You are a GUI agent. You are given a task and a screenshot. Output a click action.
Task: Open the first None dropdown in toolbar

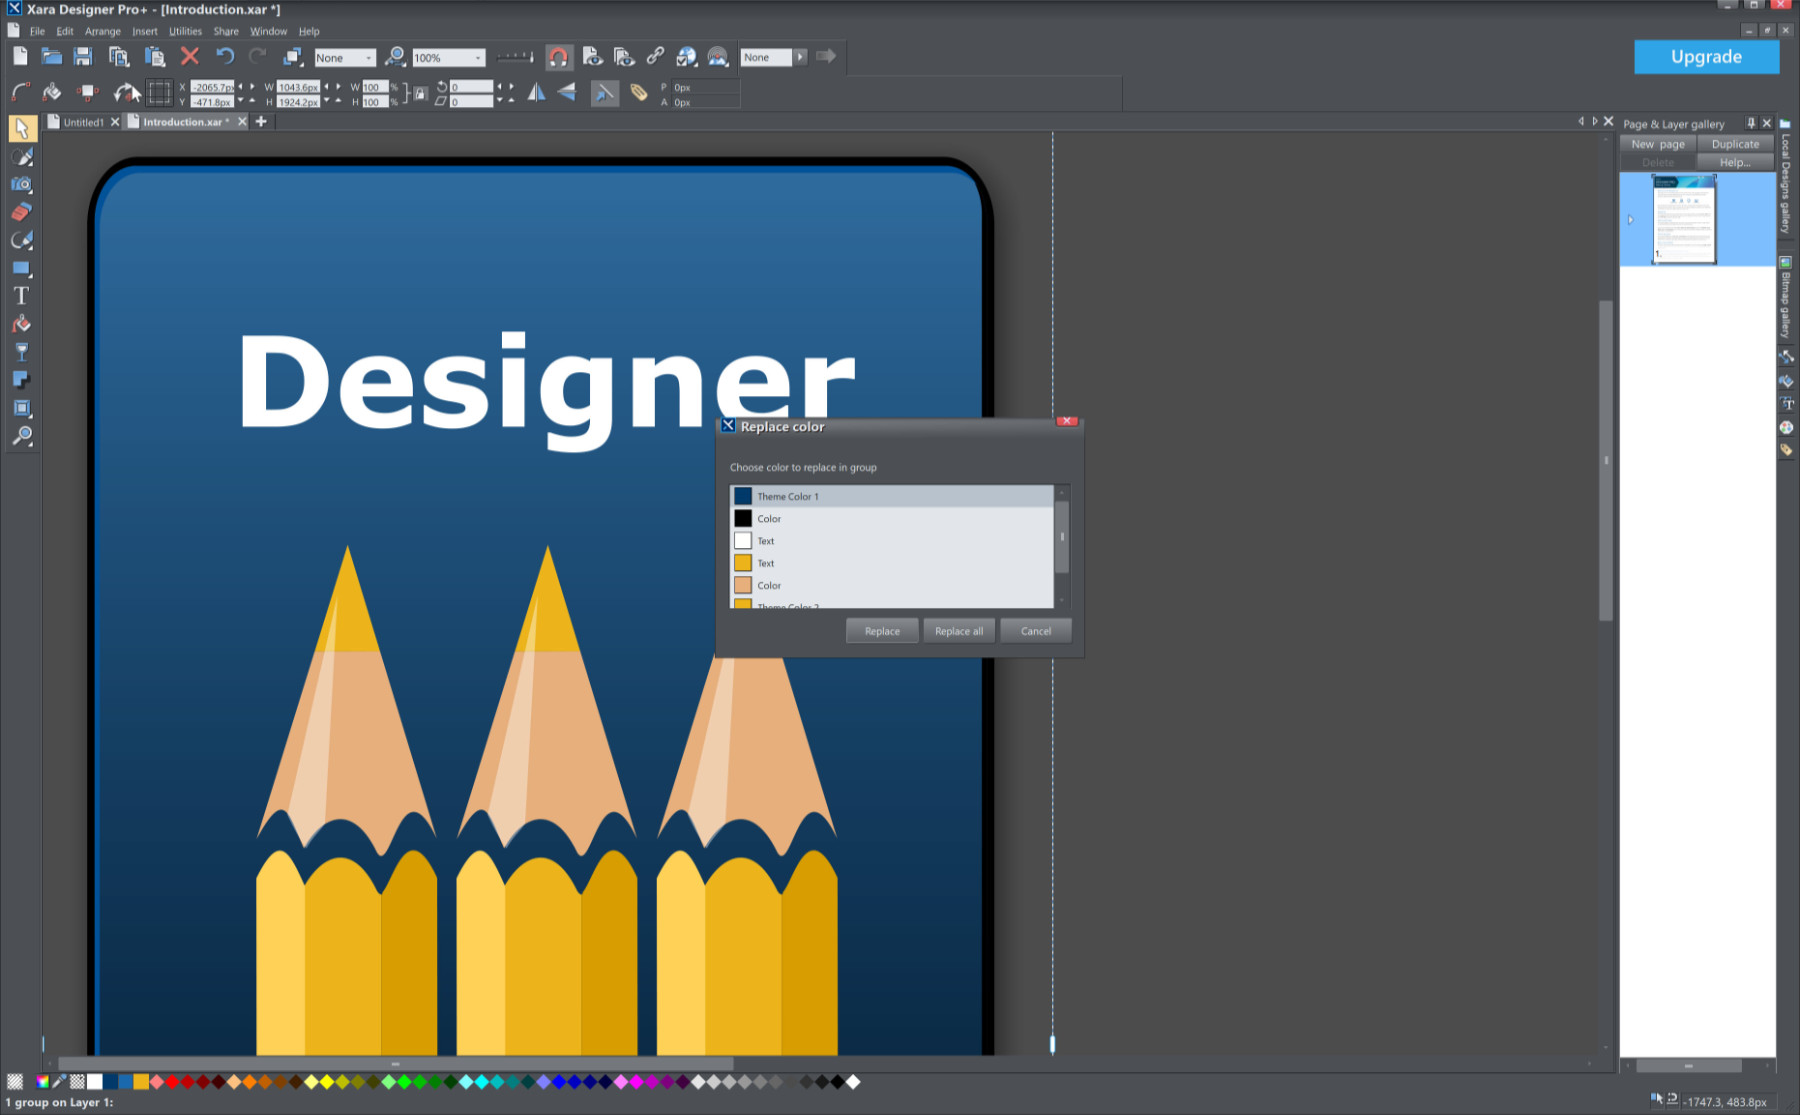click(x=368, y=58)
